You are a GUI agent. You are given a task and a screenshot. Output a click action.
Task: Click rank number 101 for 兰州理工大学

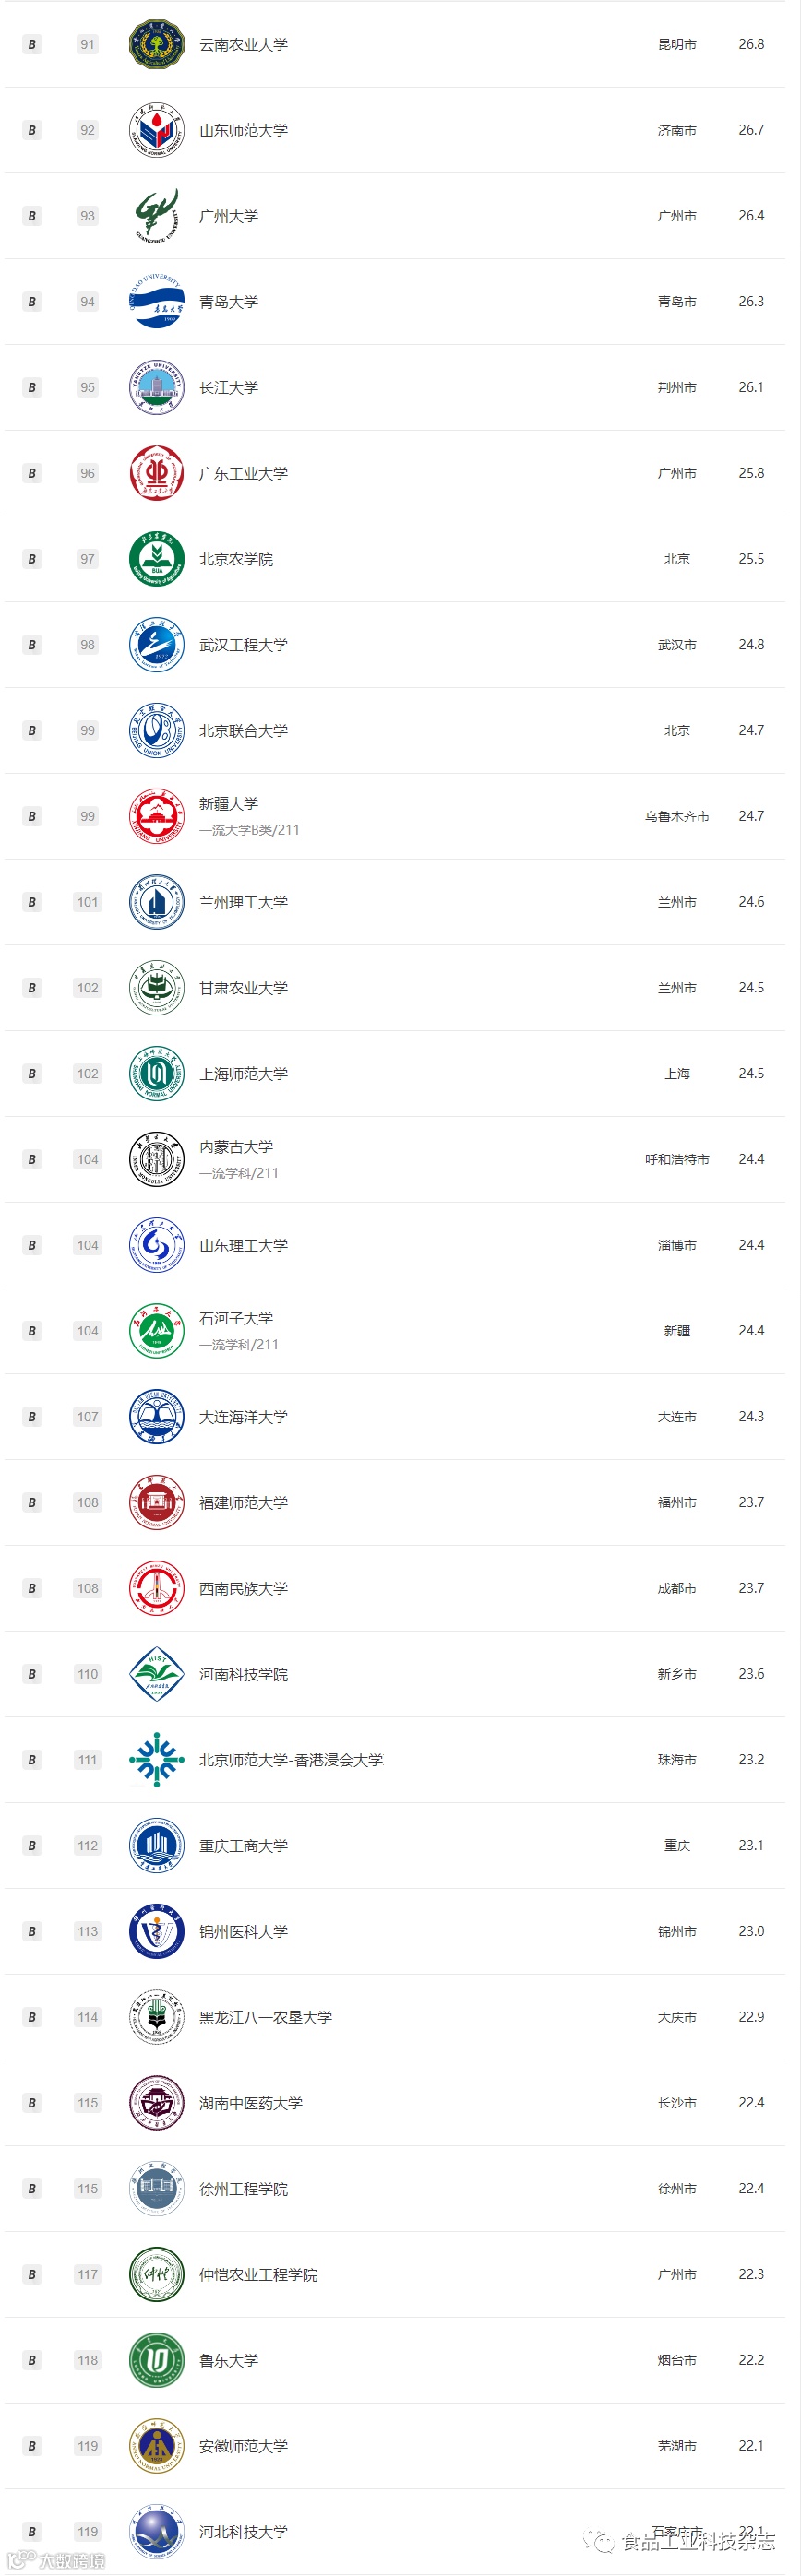(88, 902)
